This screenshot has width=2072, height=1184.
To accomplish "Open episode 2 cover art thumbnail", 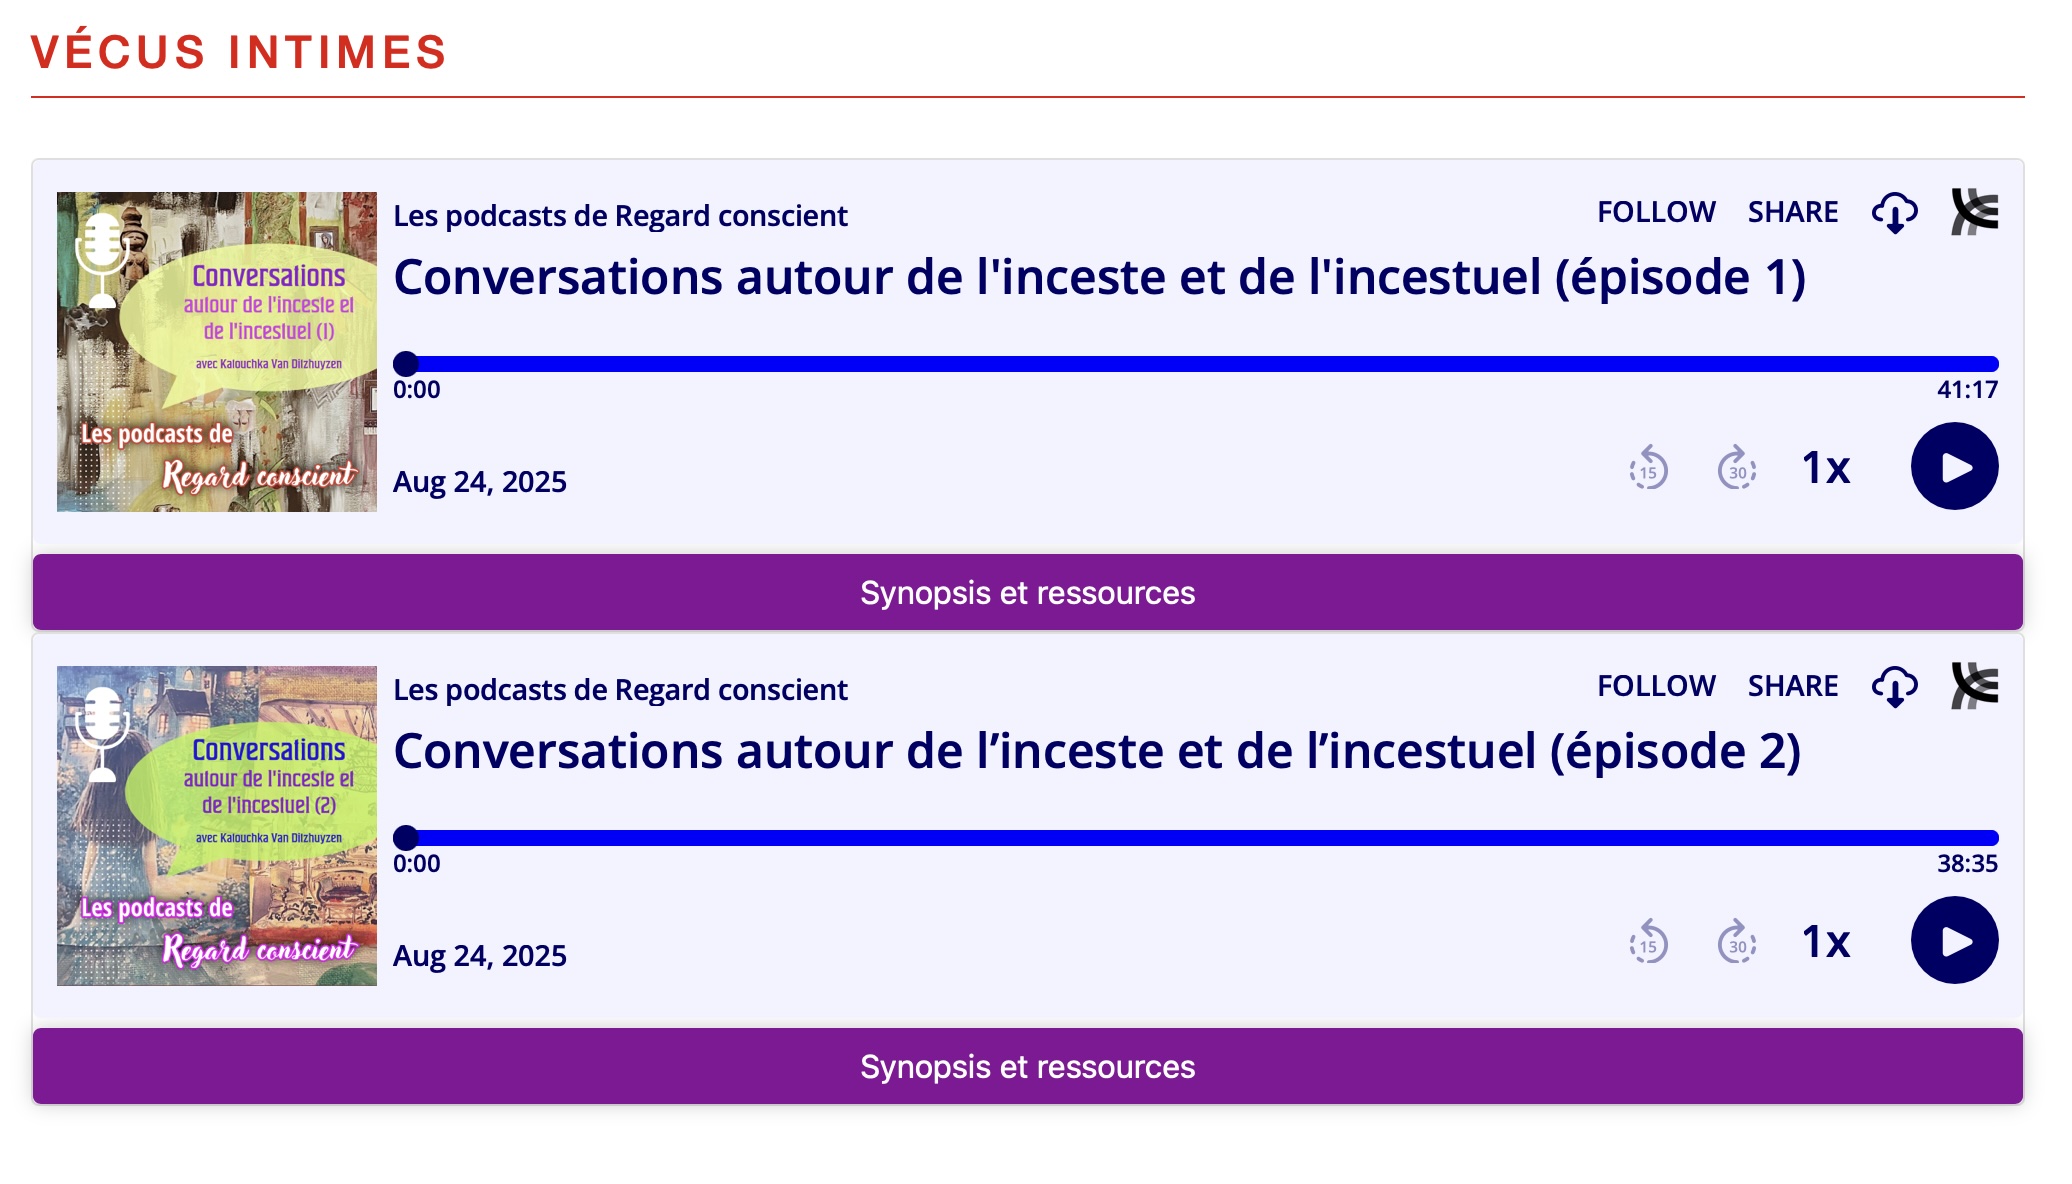I will [217, 826].
